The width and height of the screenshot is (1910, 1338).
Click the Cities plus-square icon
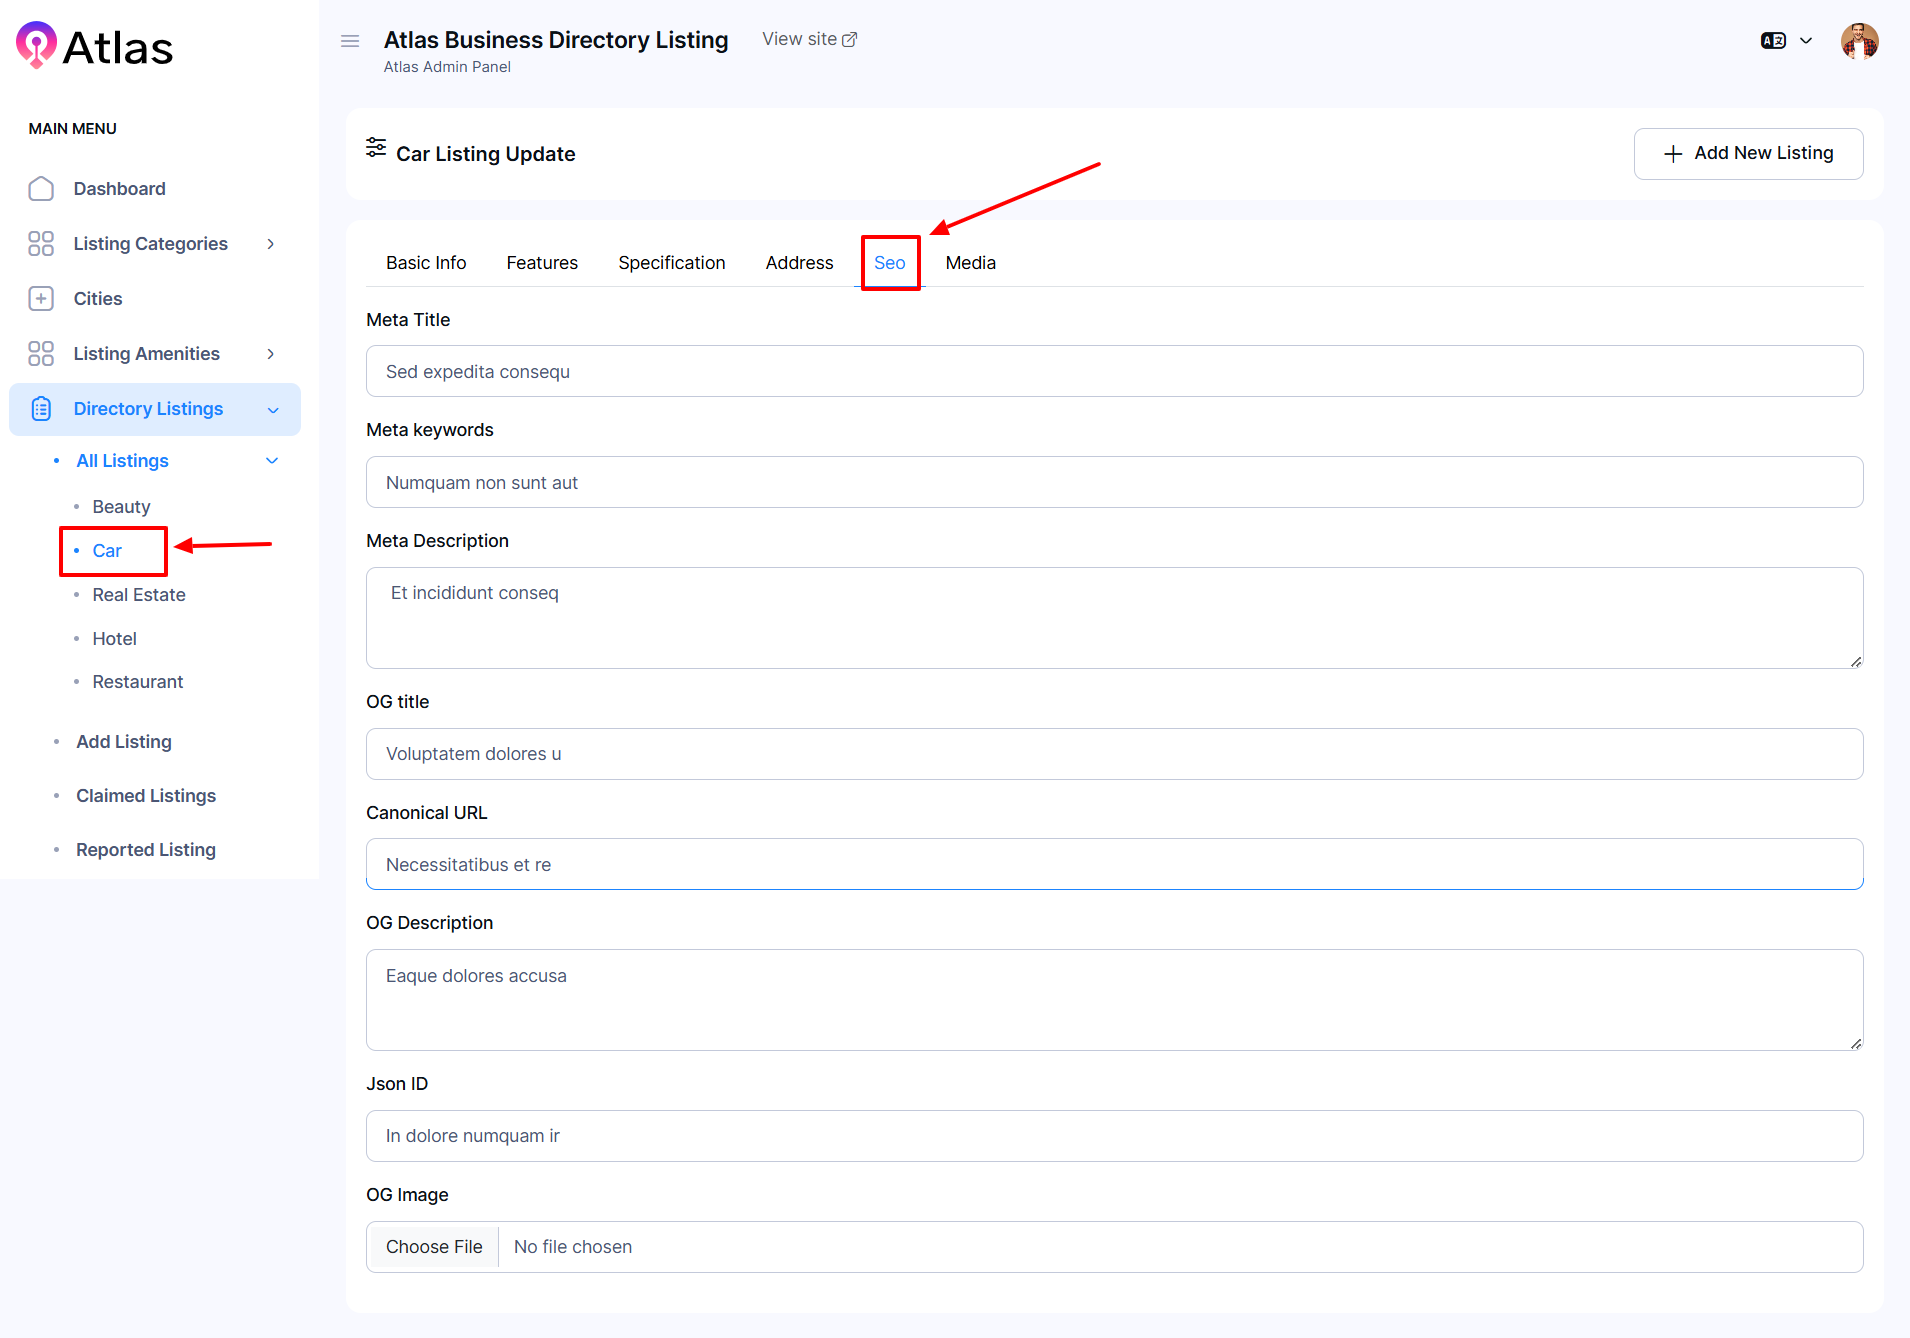click(41, 299)
